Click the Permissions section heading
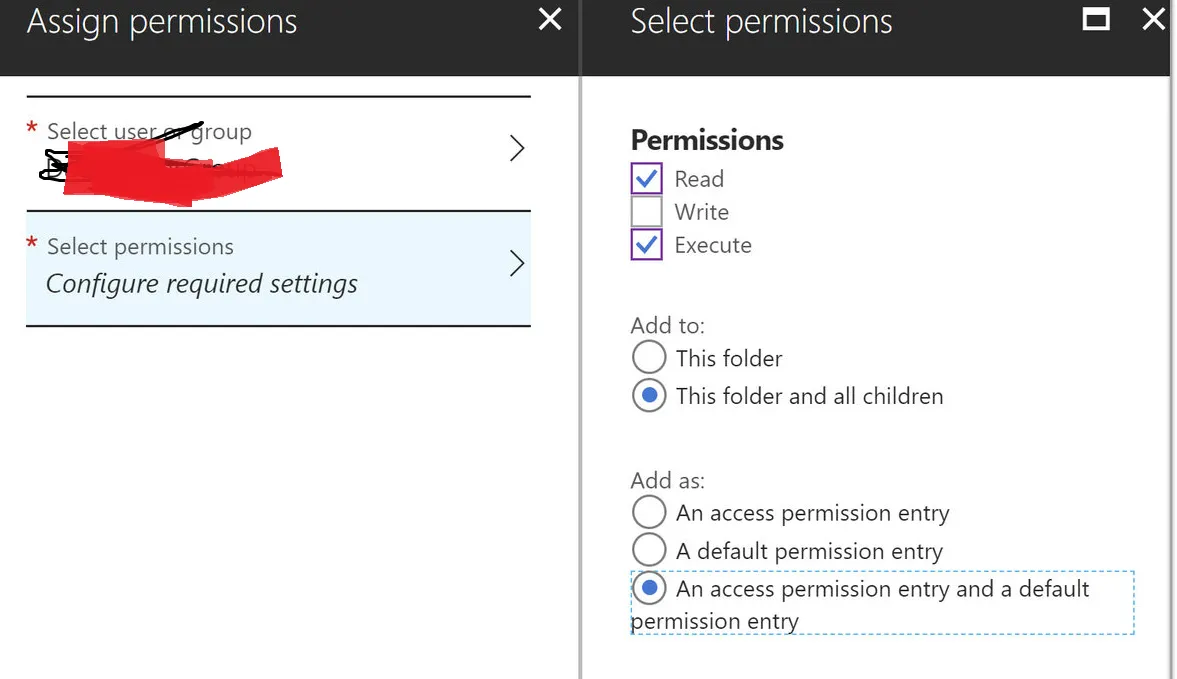This screenshot has width=1177, height=679. coord(707,140)
